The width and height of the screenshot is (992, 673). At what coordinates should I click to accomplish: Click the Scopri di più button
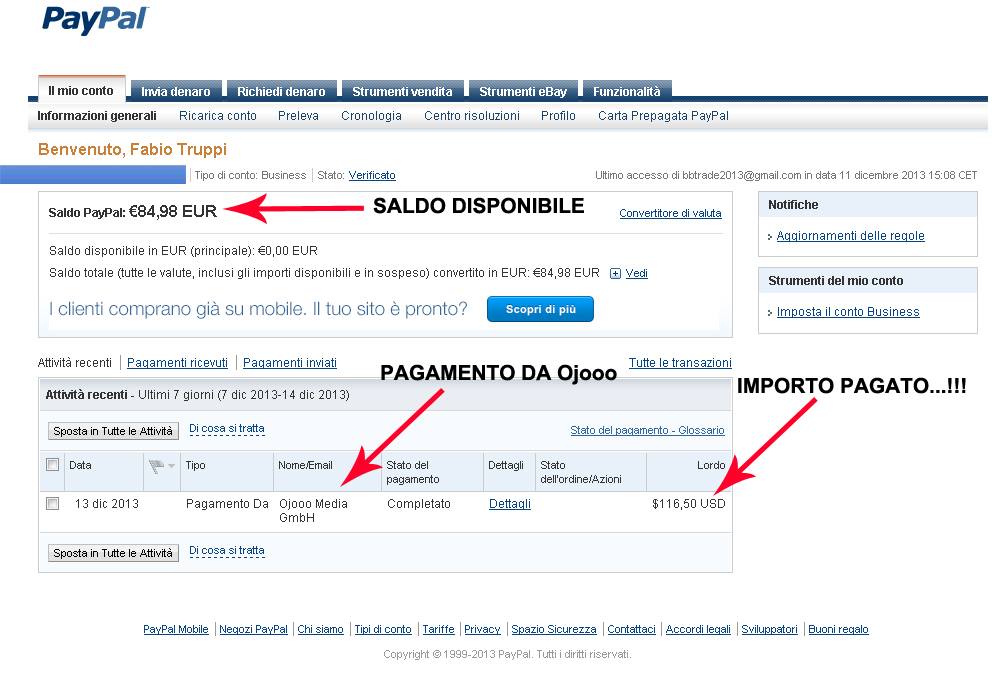click(540, 309)
